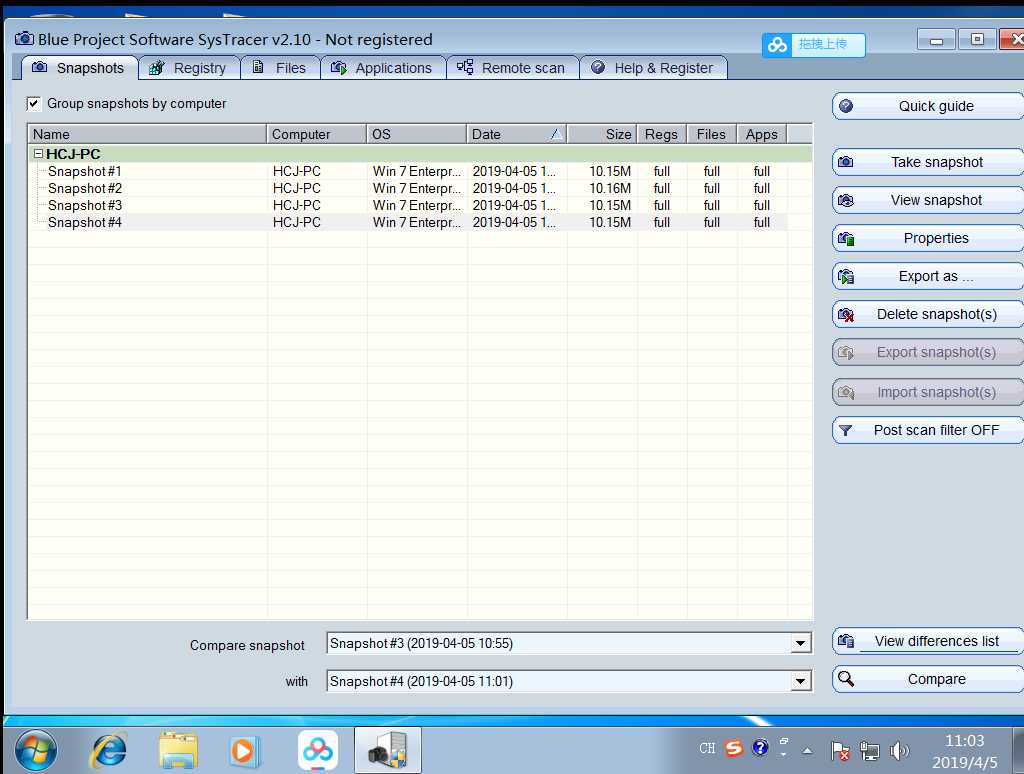Open the Compare snapshot dropdown

pos(800,643)
